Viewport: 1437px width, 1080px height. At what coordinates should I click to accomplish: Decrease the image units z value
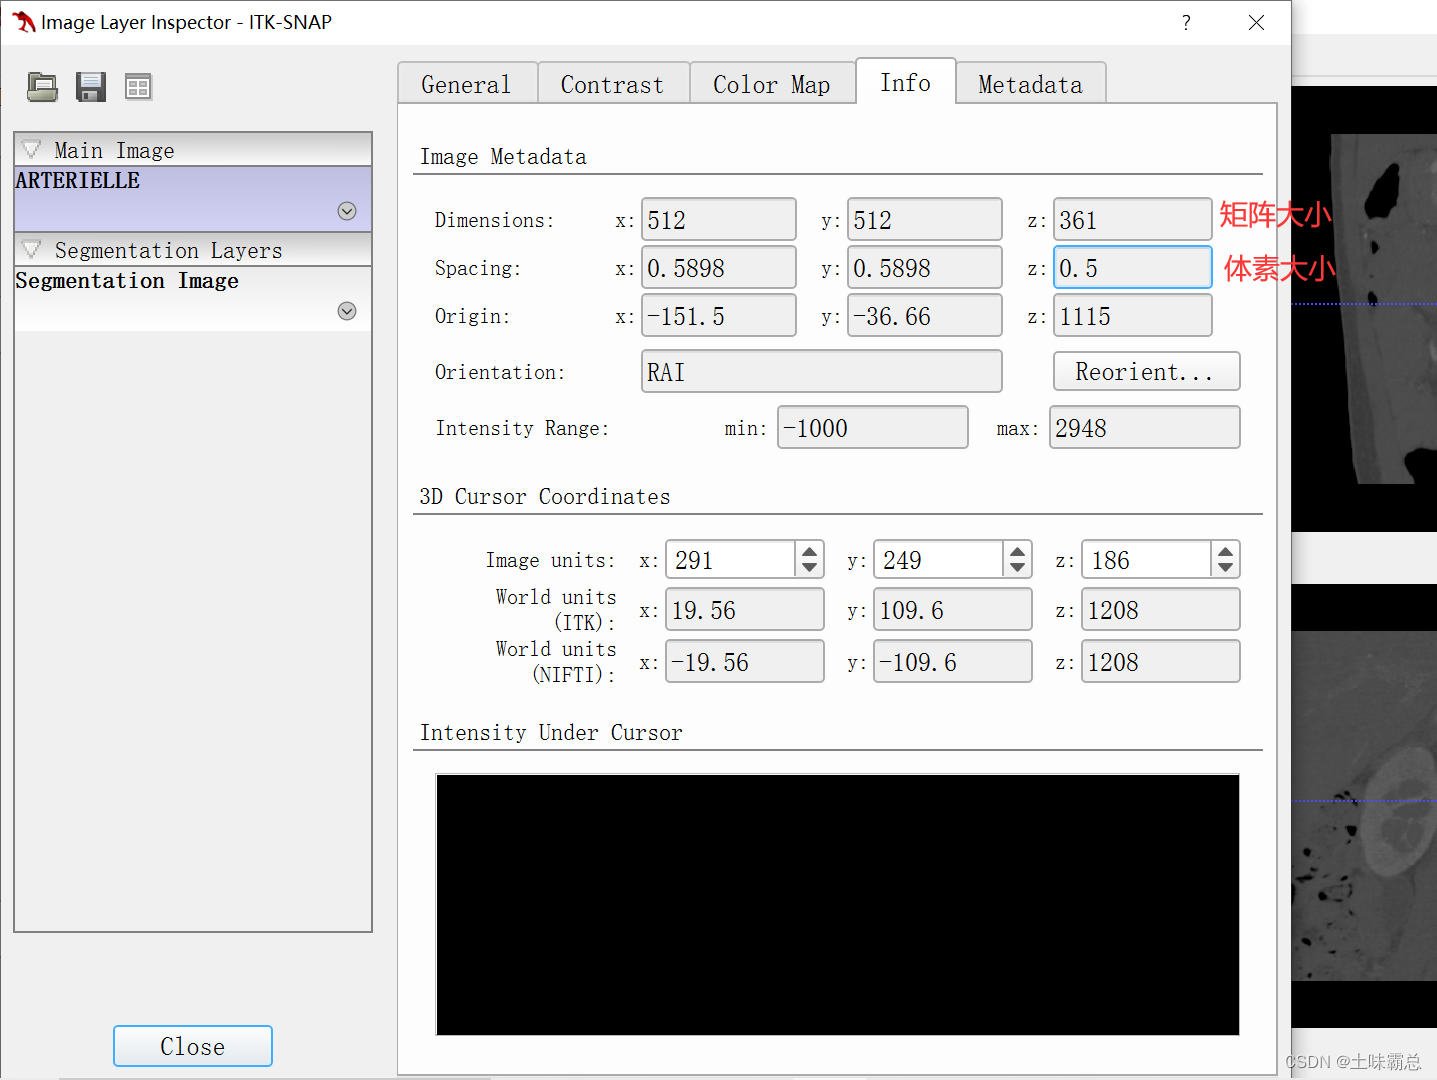[1226, 569]
